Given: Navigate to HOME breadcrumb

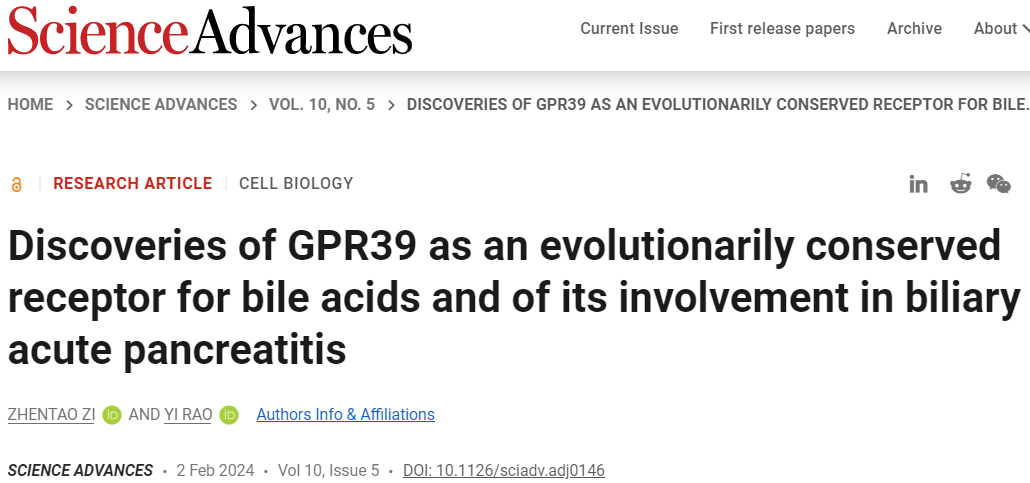Looking at the screenshot, I should point(30,104).
